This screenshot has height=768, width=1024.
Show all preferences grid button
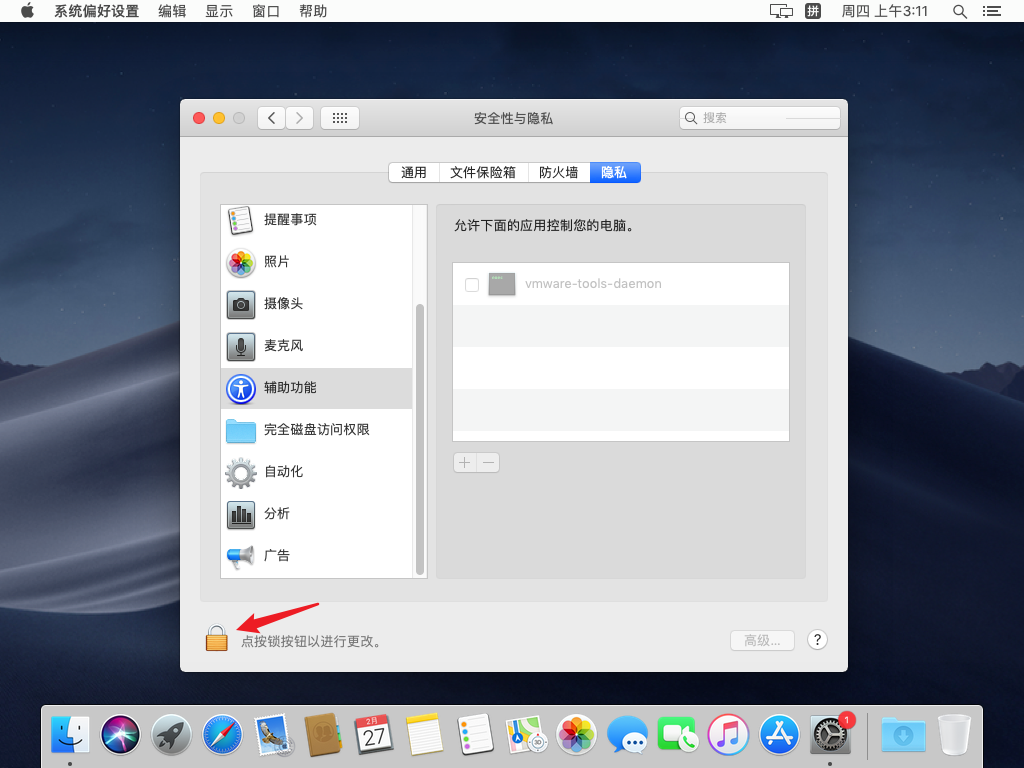coord(340,118)
